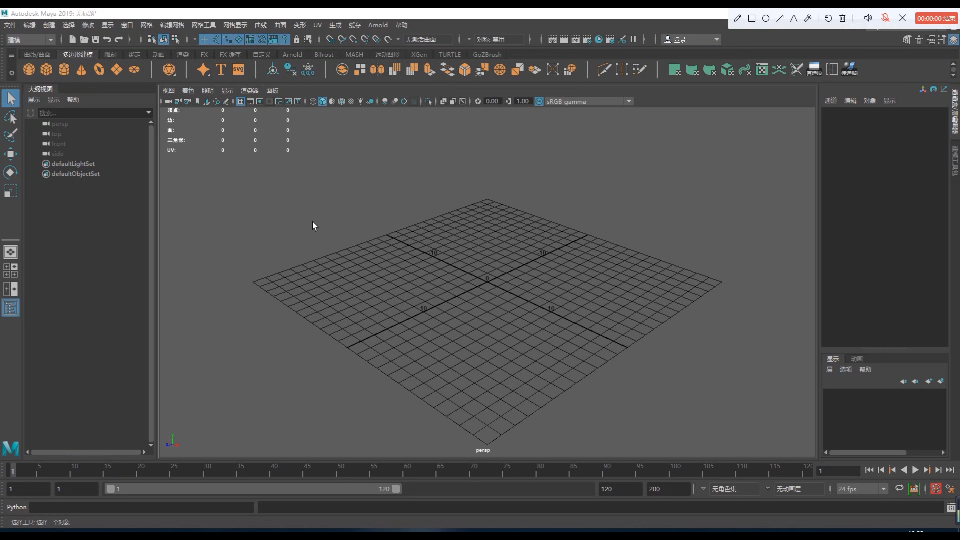The image size is (960, 540).
Task: Open the Arnold menu in the menu bar
Action: click(x=378, y=24)
